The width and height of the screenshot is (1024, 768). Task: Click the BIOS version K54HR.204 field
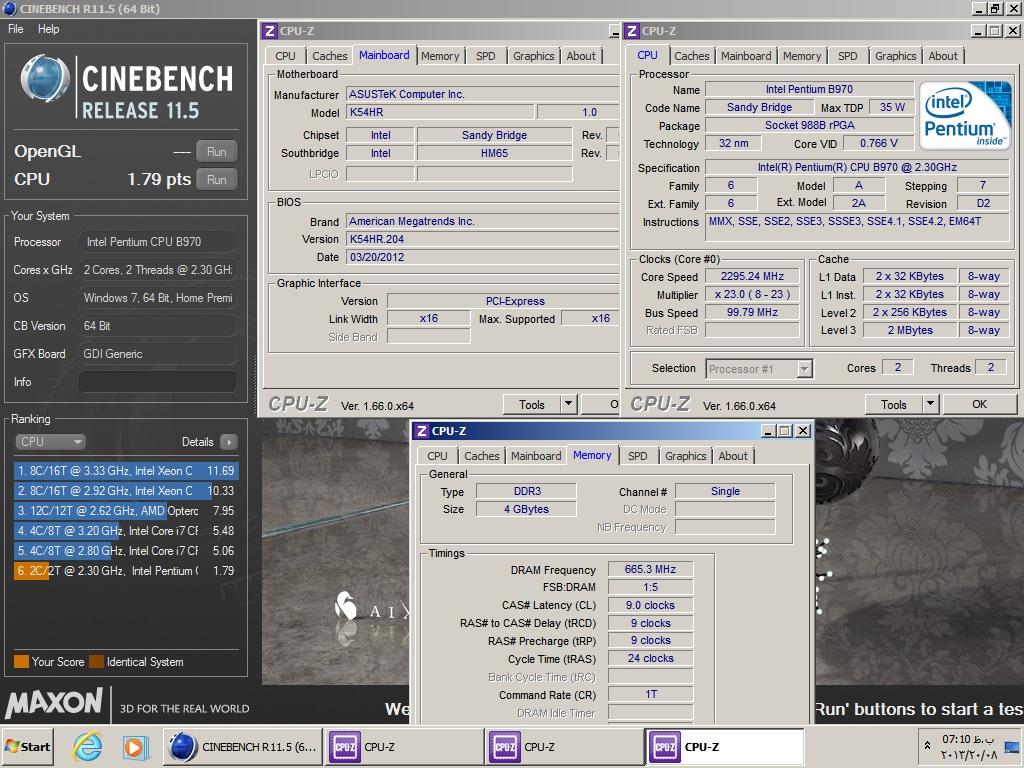(483, 239)
